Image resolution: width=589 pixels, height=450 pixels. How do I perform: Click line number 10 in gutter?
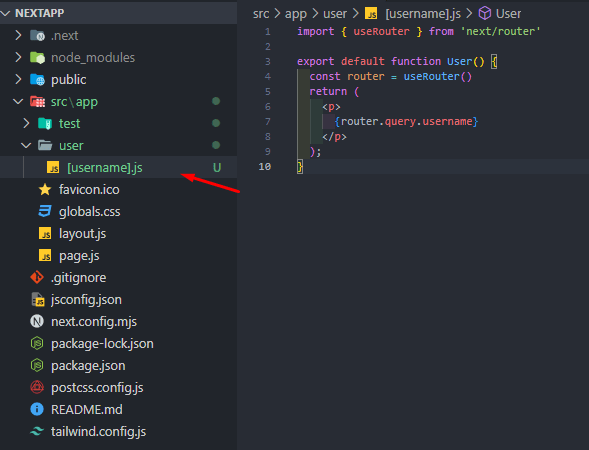pyautogui.click(x=264, y=166)
